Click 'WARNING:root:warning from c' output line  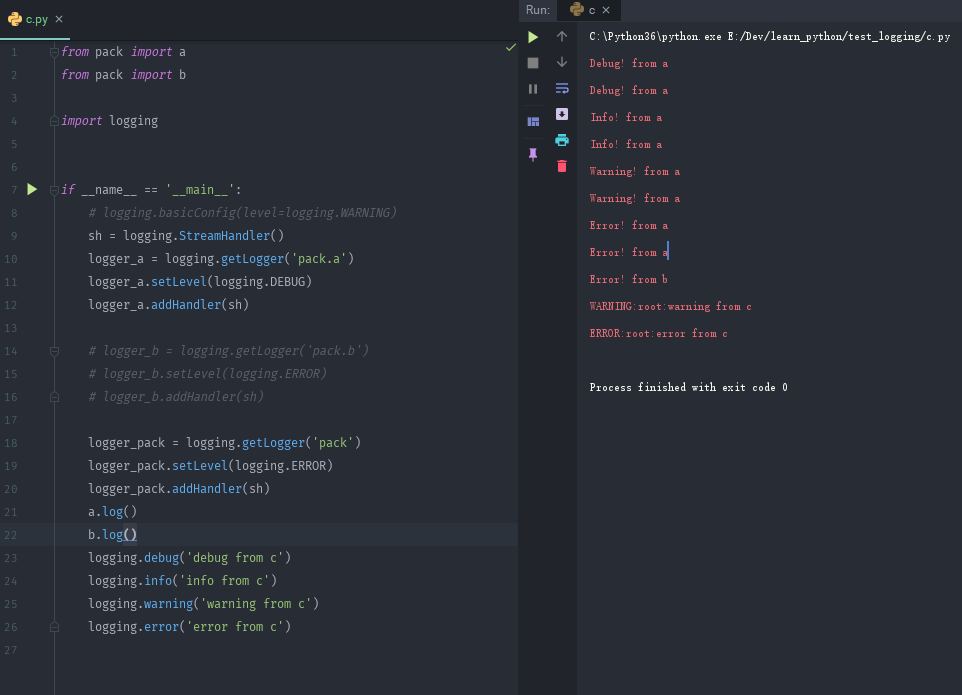(670, 307)
